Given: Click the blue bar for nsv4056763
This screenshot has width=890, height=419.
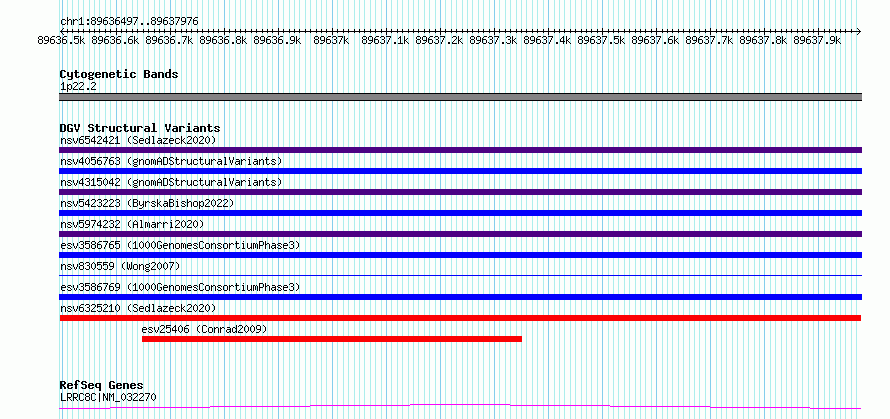Looking at the screenshot, I should pyautogui.click(x=460, y=171).
